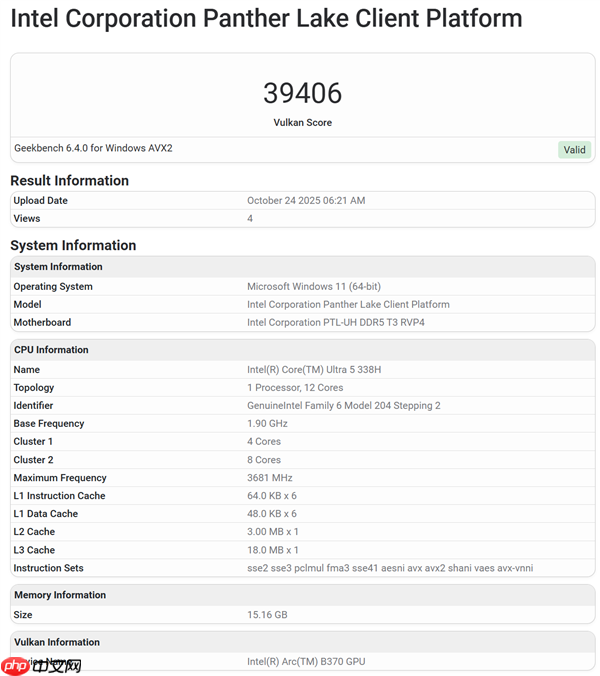Screen dimensions: 600x676
Task: Select the CPU Information table header
Action: [x=51, y=350]
